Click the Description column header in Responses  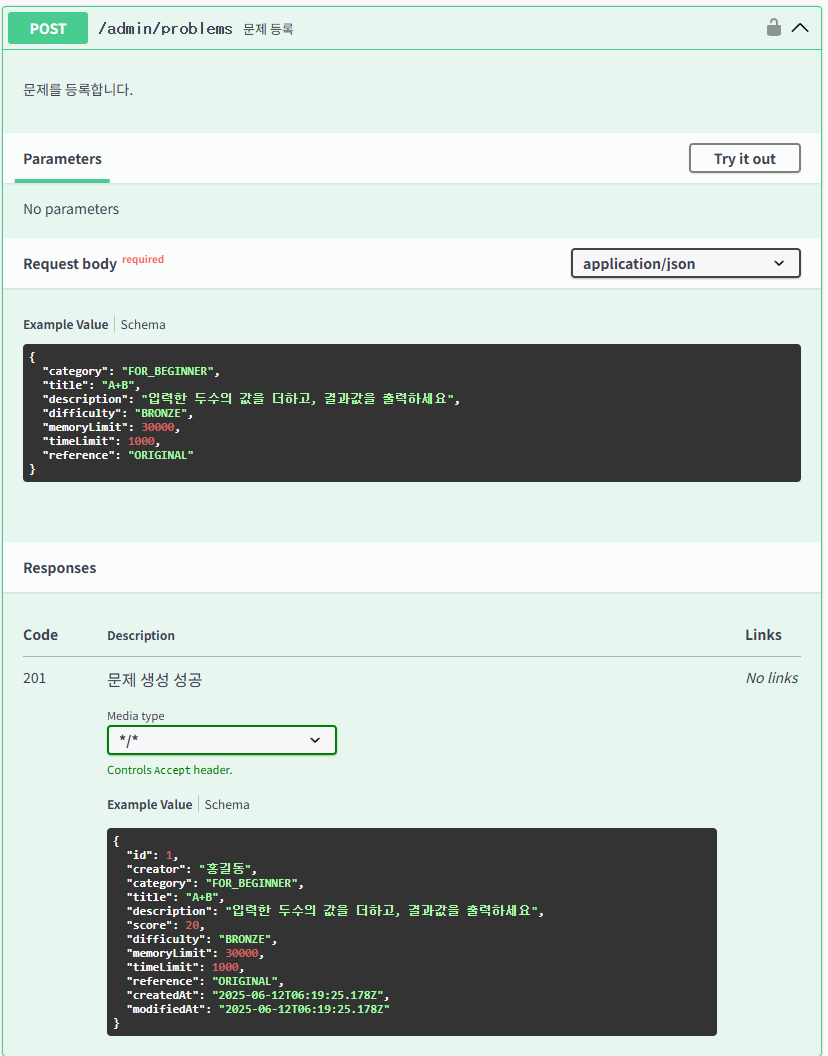[141, 636]
